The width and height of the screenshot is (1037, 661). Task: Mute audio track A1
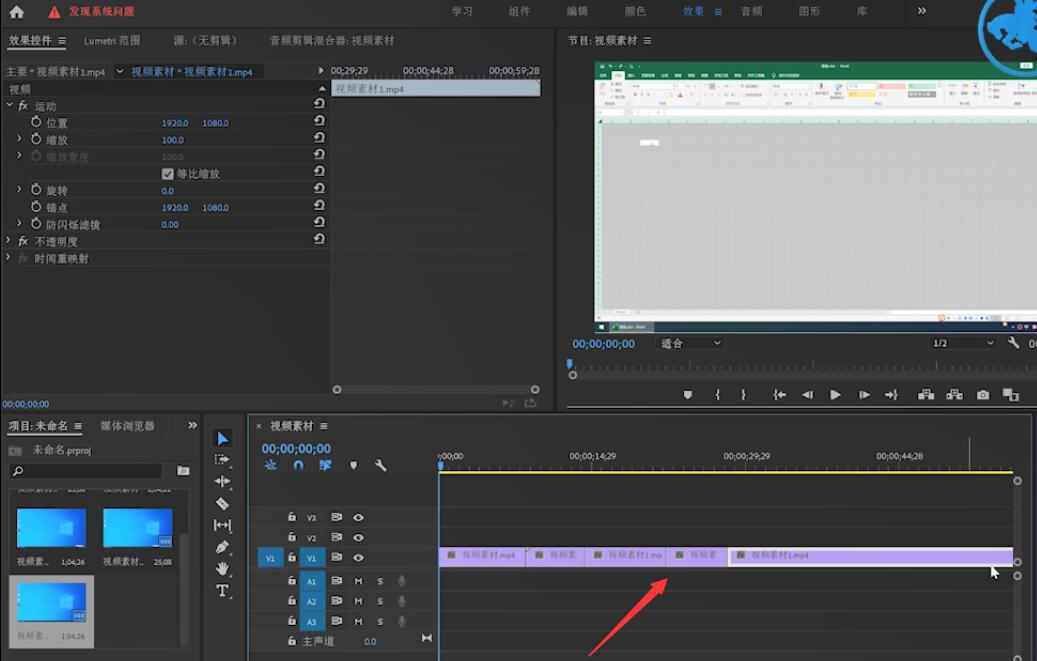(x=358, y=581)
